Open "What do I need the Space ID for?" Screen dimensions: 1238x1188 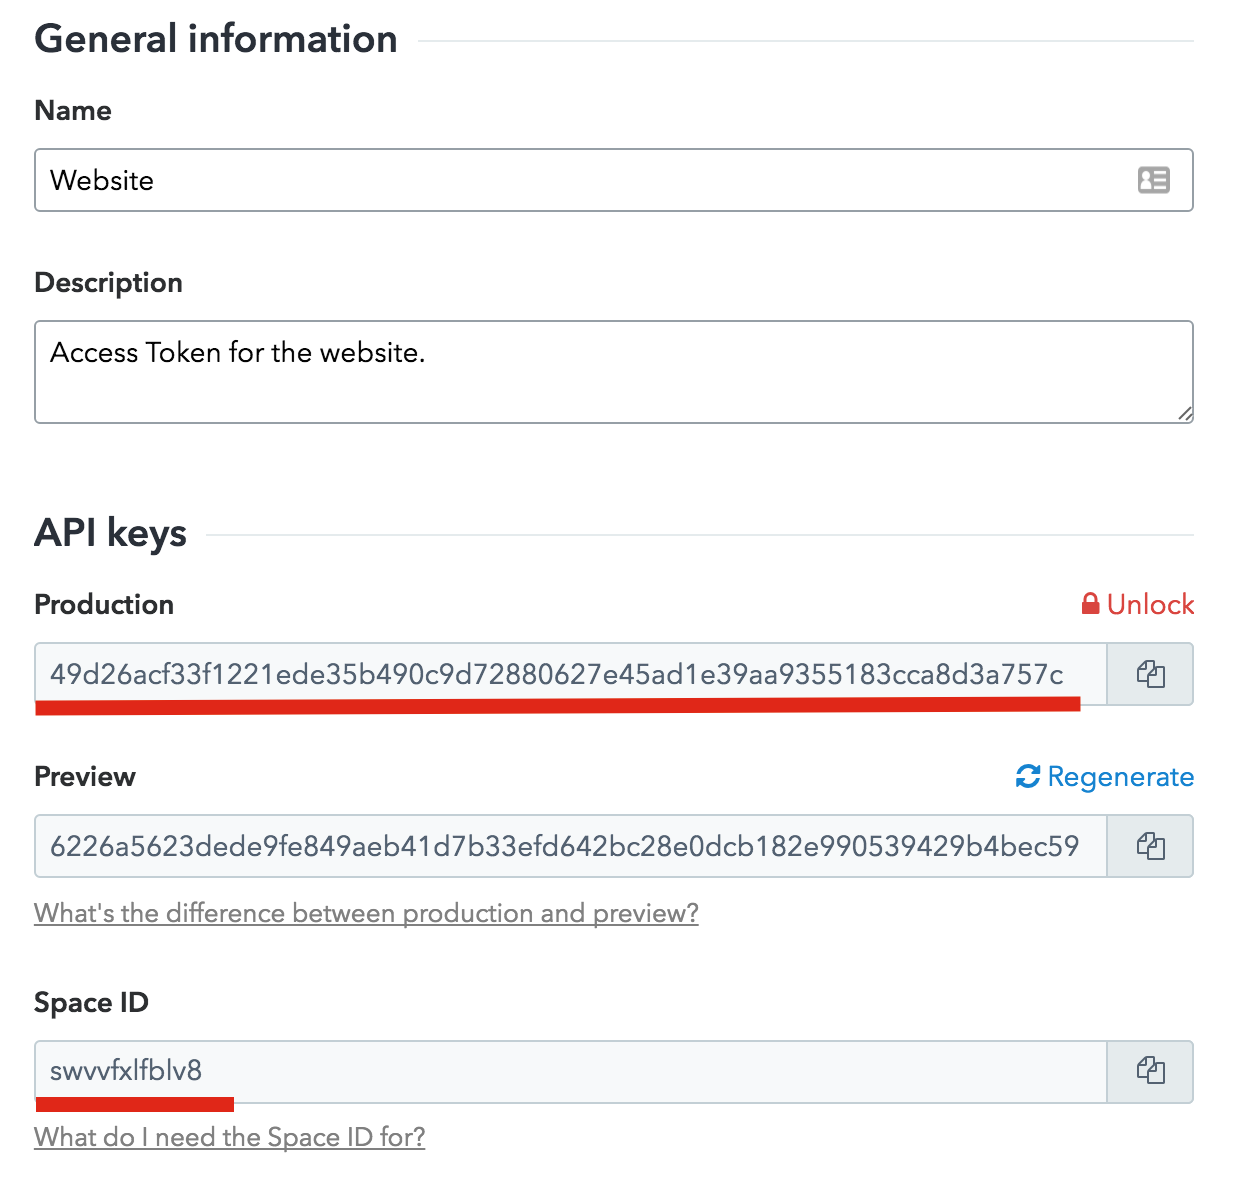230,1137
